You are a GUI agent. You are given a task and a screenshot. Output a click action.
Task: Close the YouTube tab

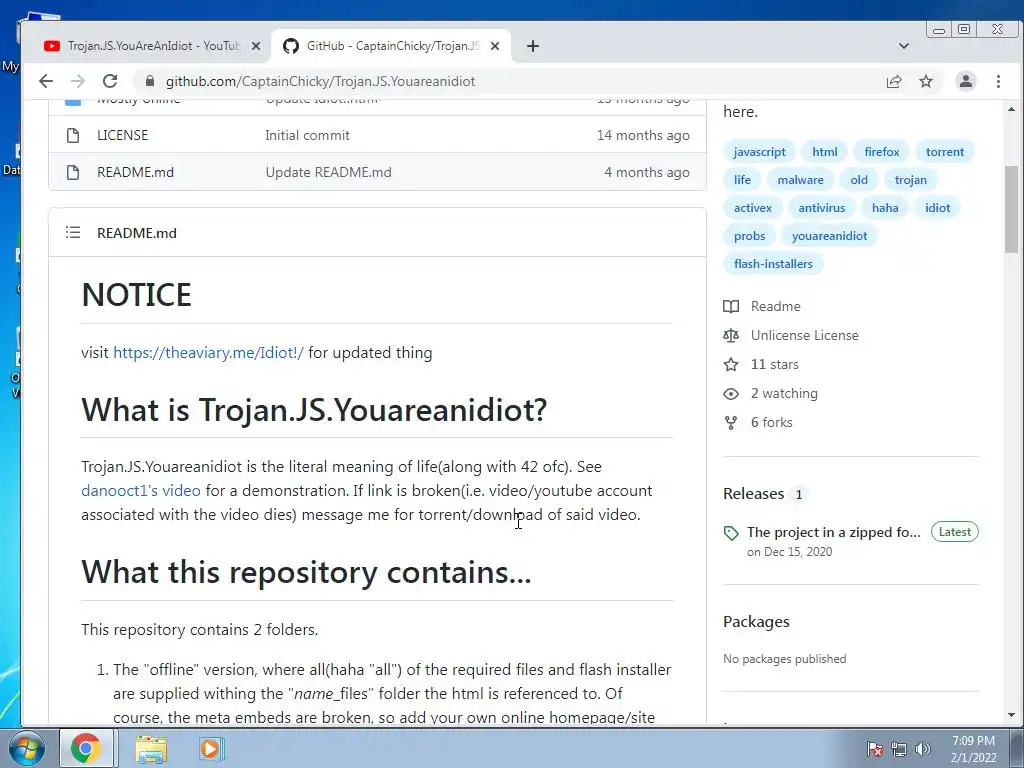point(256,46)
